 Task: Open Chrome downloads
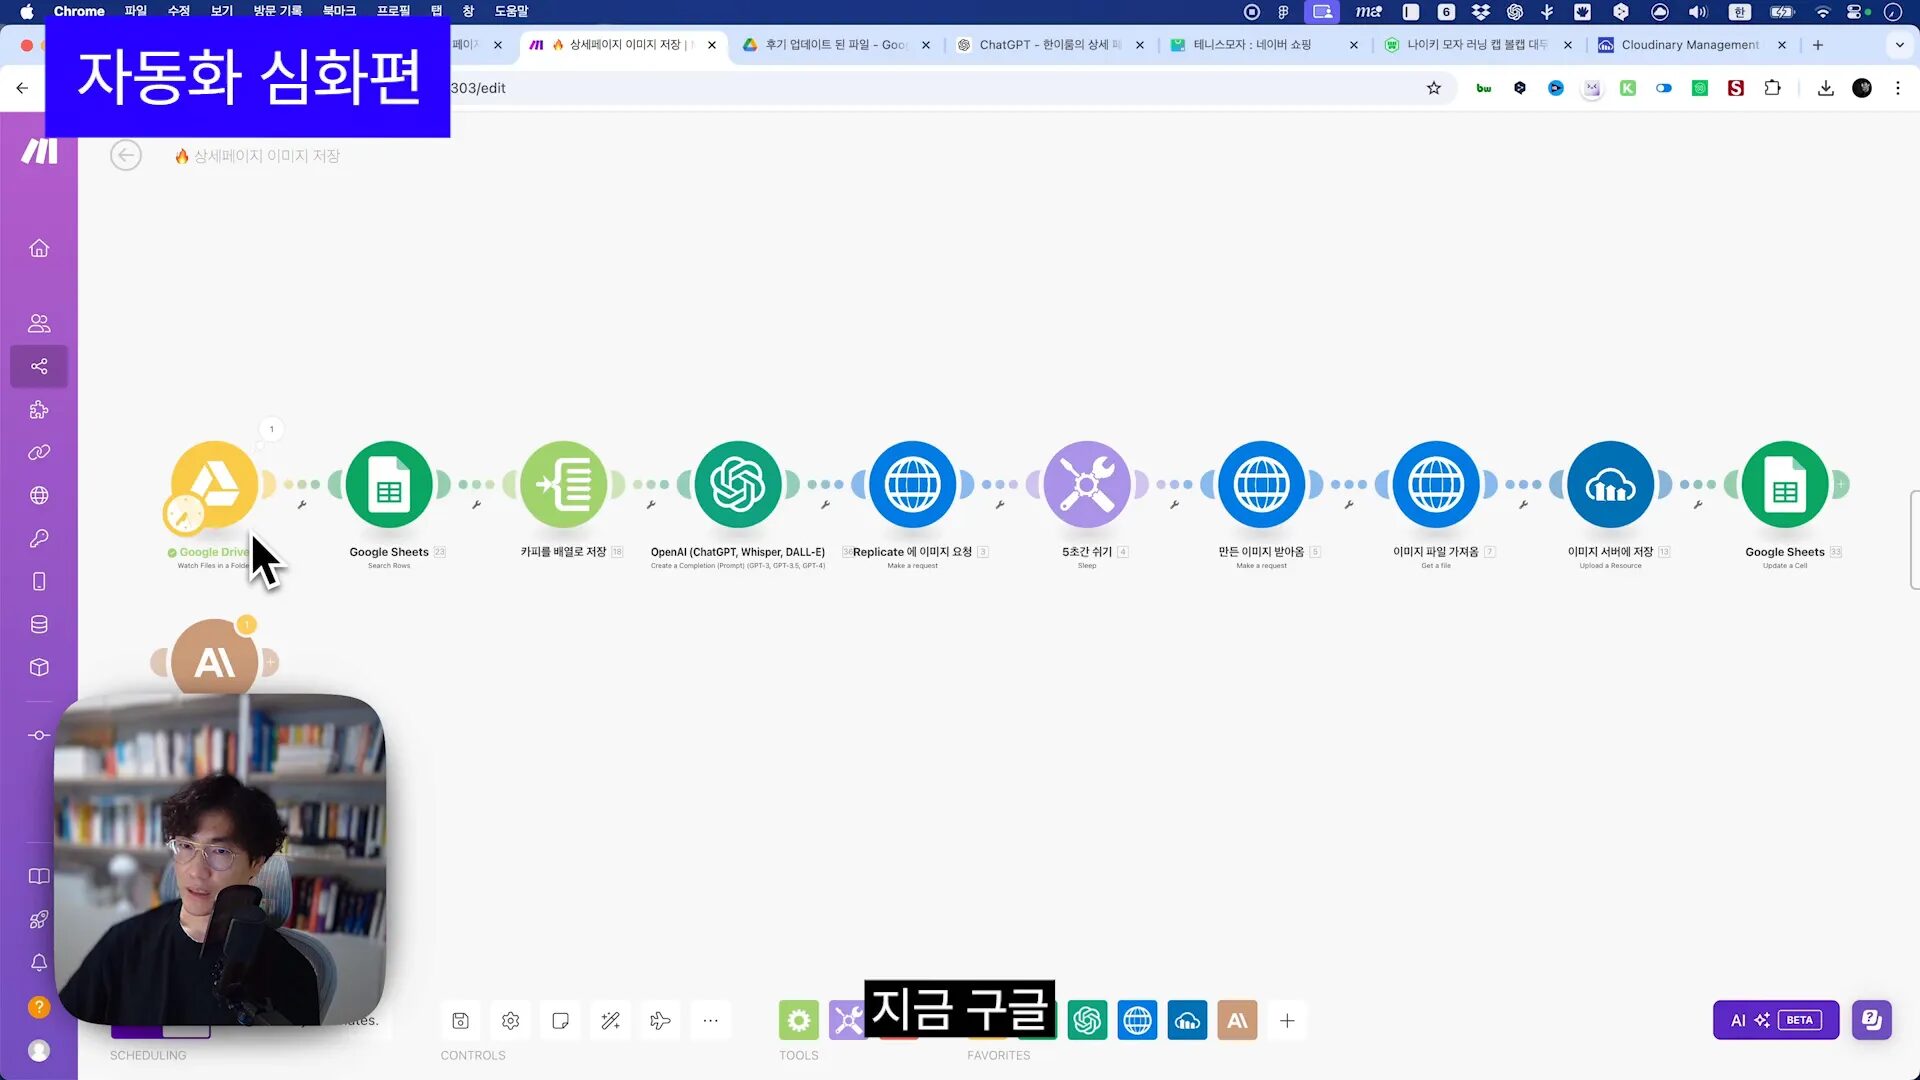point(1826,88)
